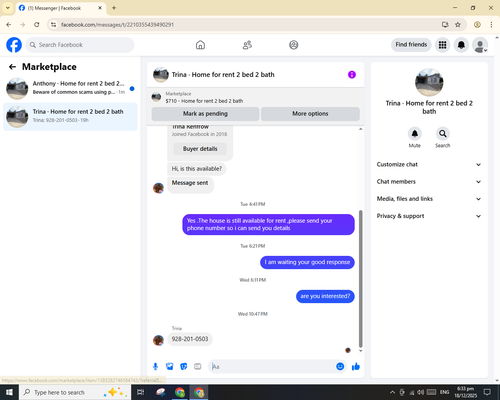Screen dimensions: 500x400
Task: Expand the Privacy & support section
Action: [x=429, y=216]
